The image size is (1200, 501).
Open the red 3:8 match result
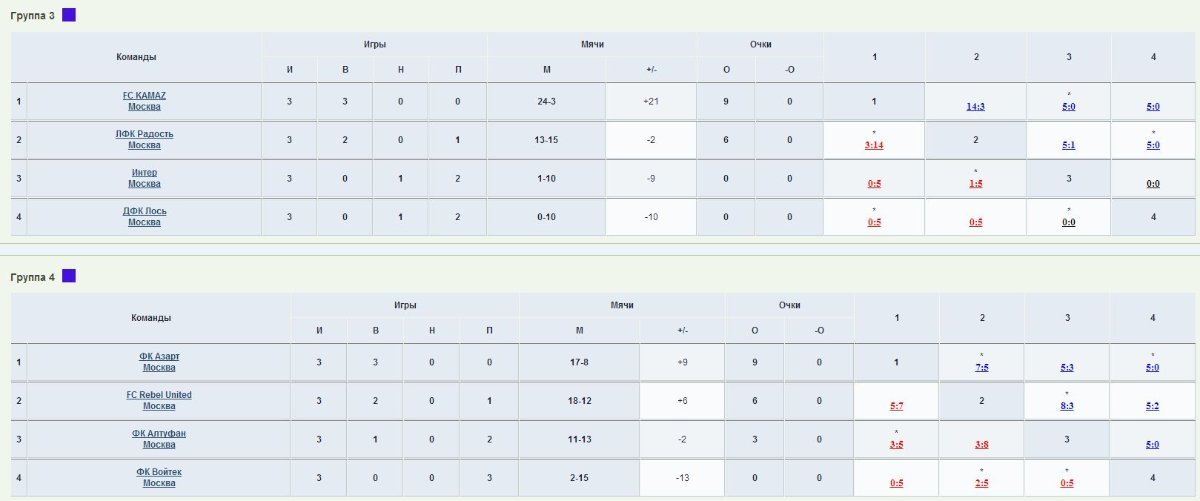tap(982, 445)
